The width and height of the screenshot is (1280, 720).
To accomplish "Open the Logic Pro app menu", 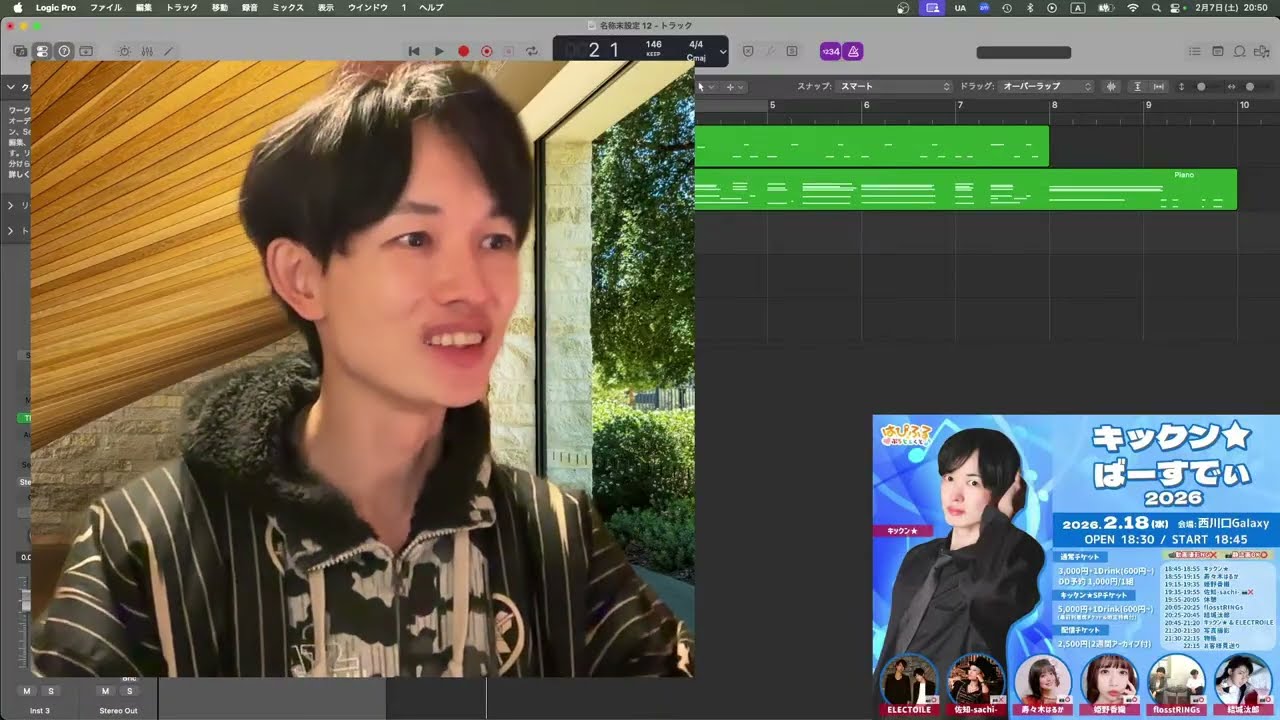I will [56, 7].
